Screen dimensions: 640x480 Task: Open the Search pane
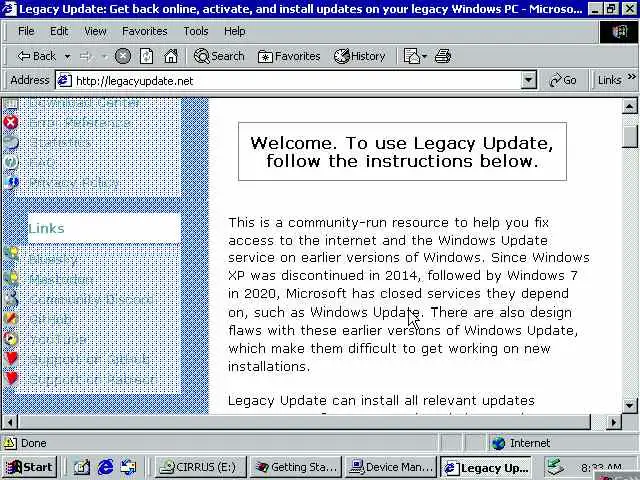pos(219,56)
